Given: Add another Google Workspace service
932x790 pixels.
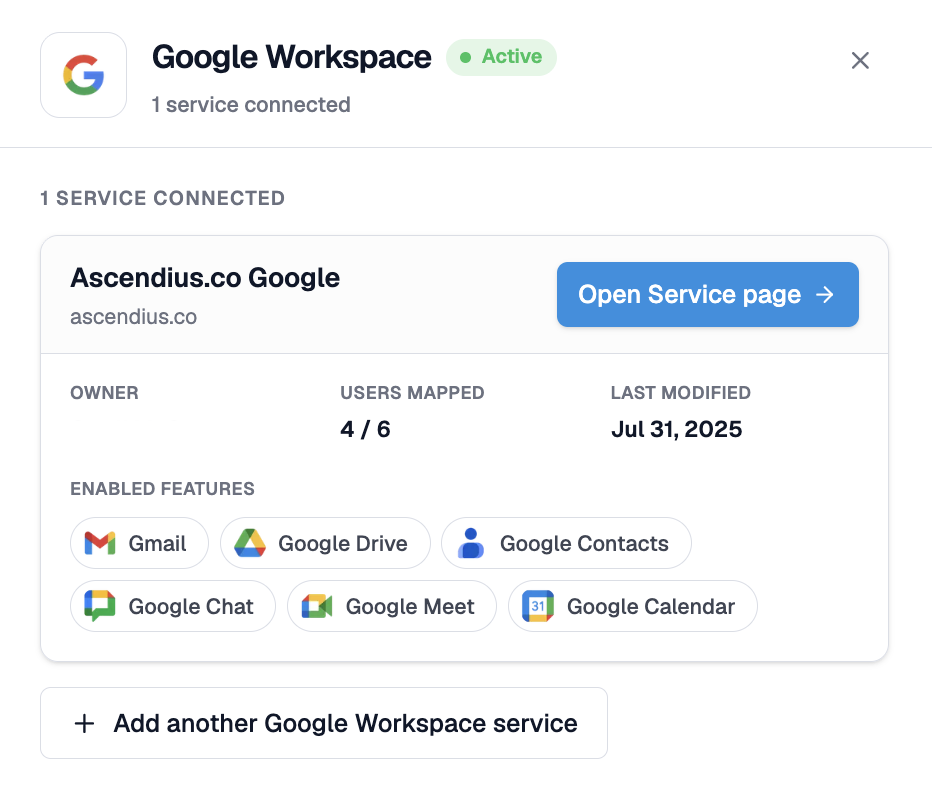Looking at the screenshot, I should coord(324,723).
